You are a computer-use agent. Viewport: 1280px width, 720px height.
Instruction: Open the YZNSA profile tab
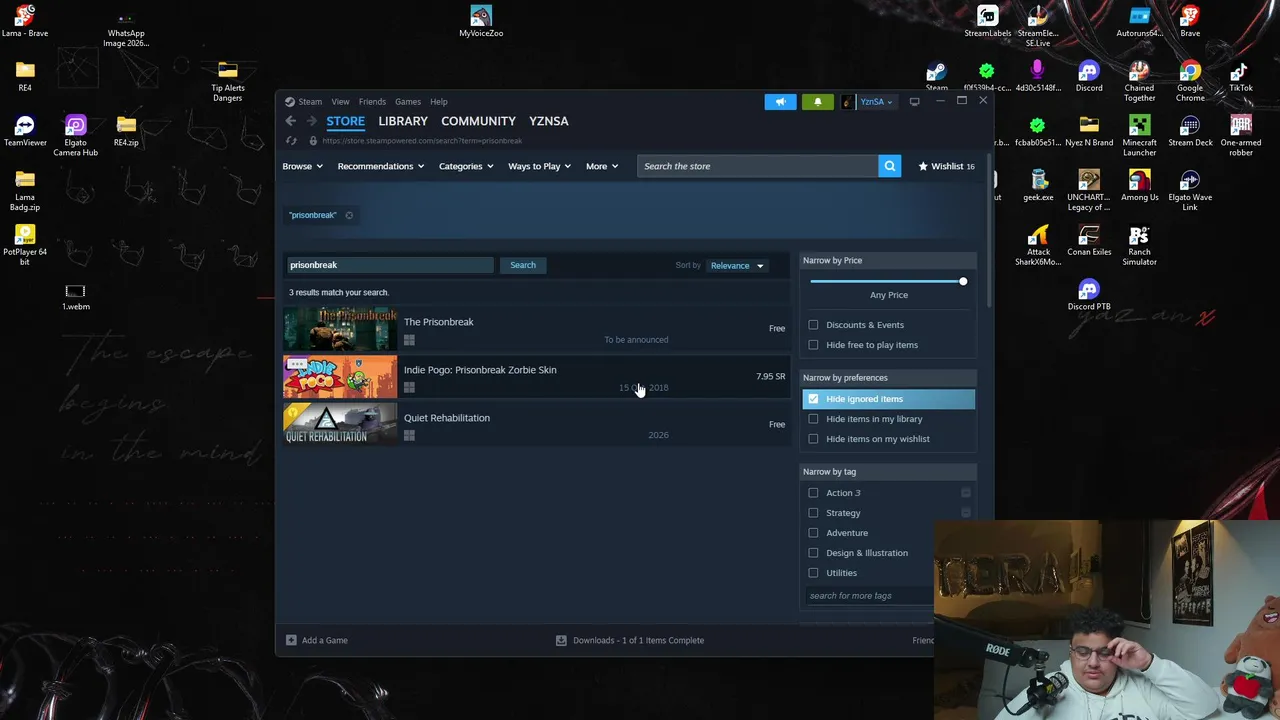point(548,121)
